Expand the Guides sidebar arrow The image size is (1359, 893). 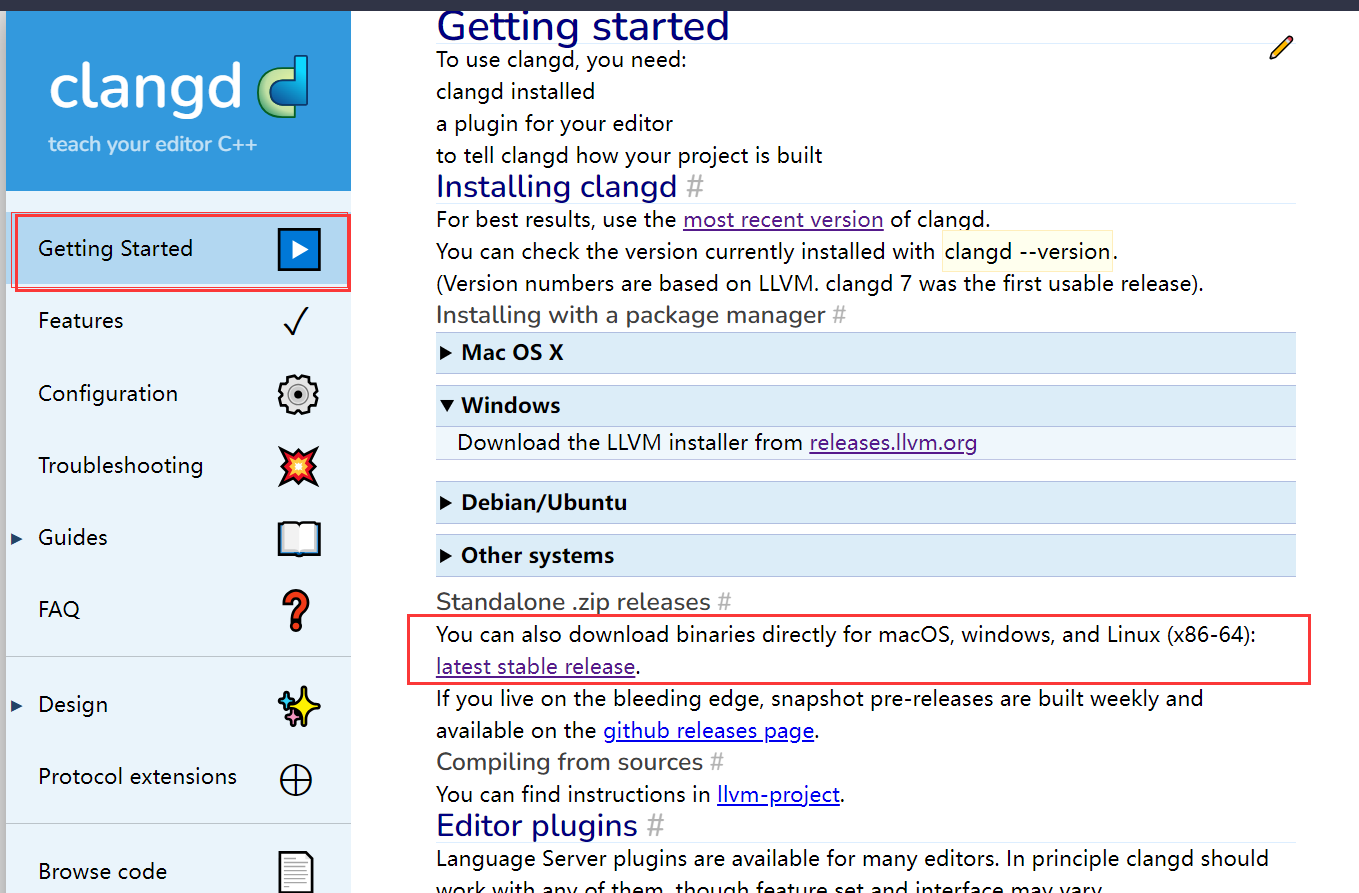coord(17,539)
